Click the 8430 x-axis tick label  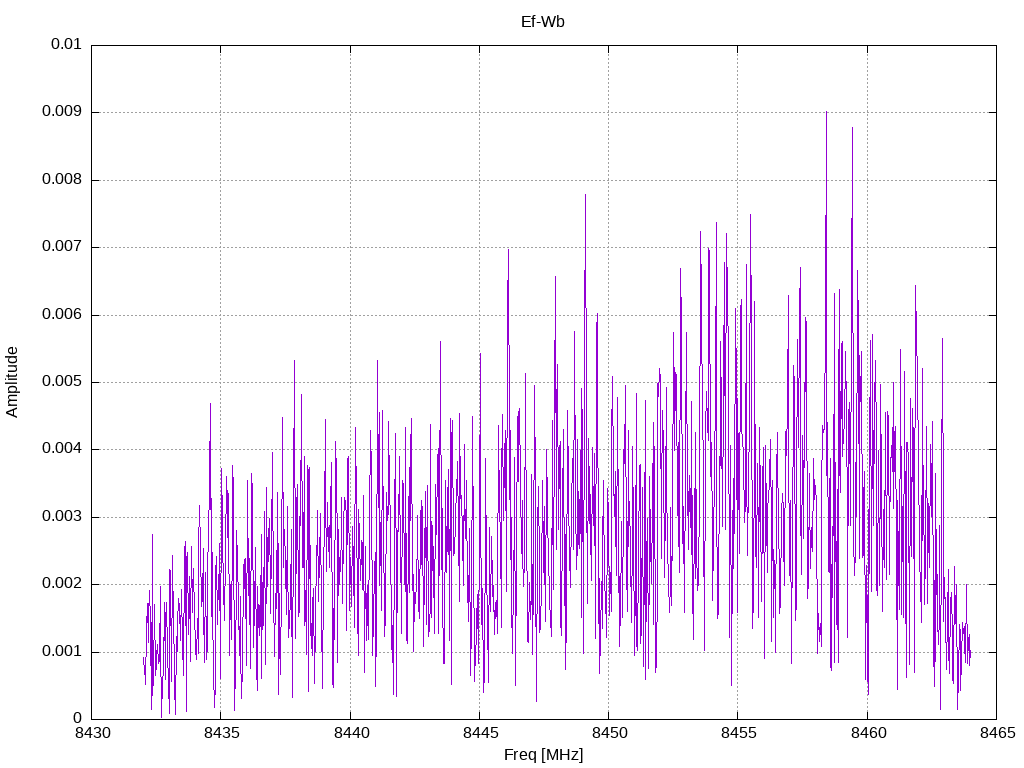point(92,733)
